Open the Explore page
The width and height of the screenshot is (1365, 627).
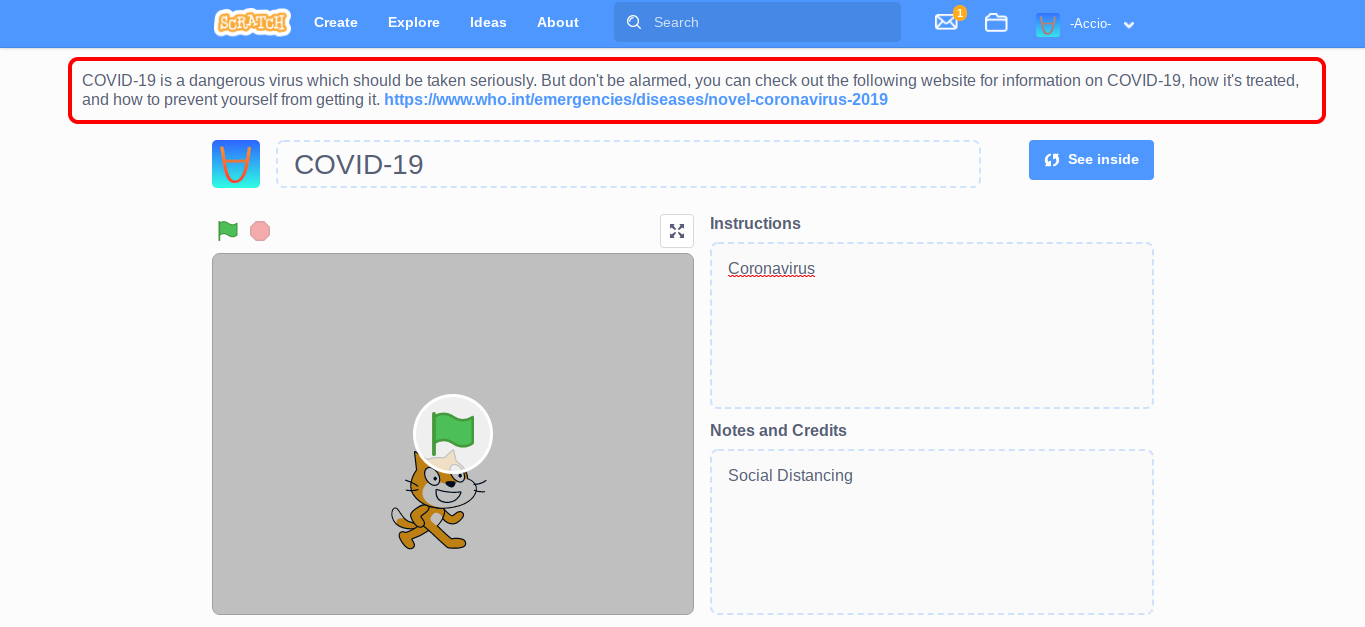tap(414, 22)
